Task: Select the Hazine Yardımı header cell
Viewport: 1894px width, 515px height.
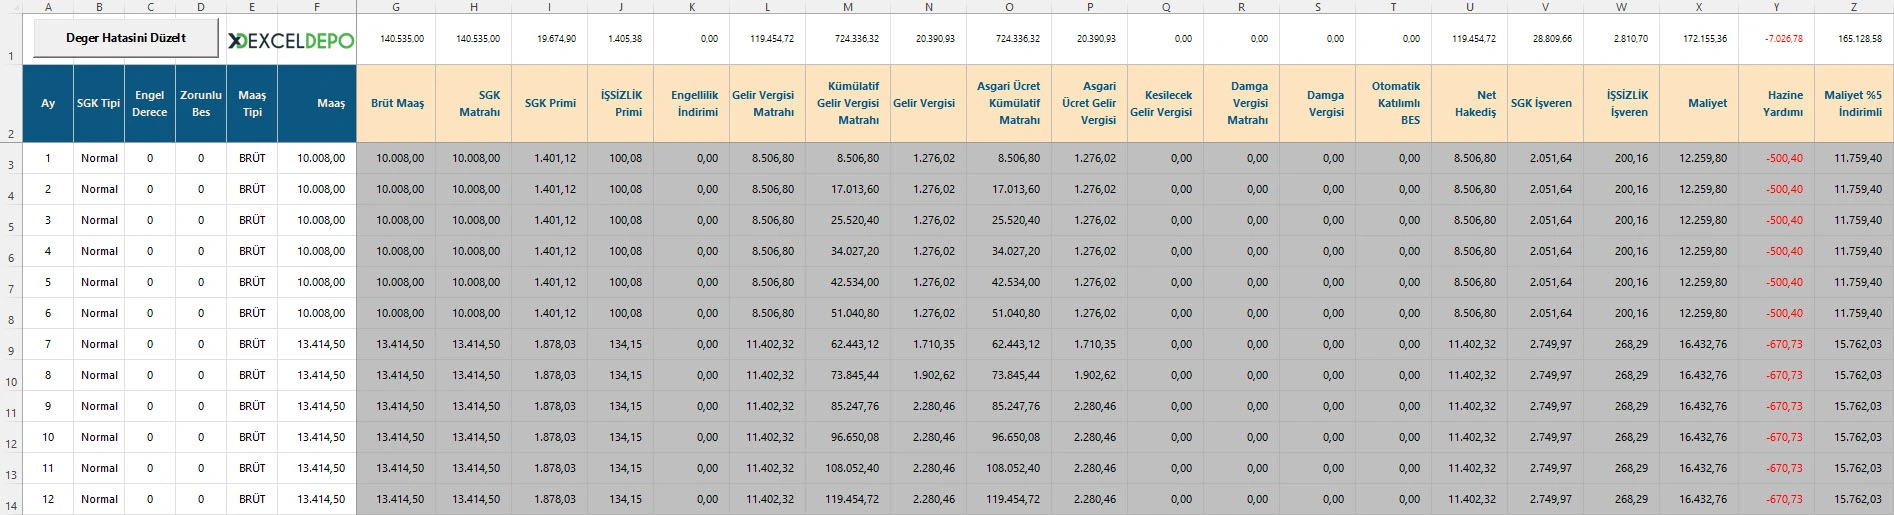Action: pos(1777,103)
